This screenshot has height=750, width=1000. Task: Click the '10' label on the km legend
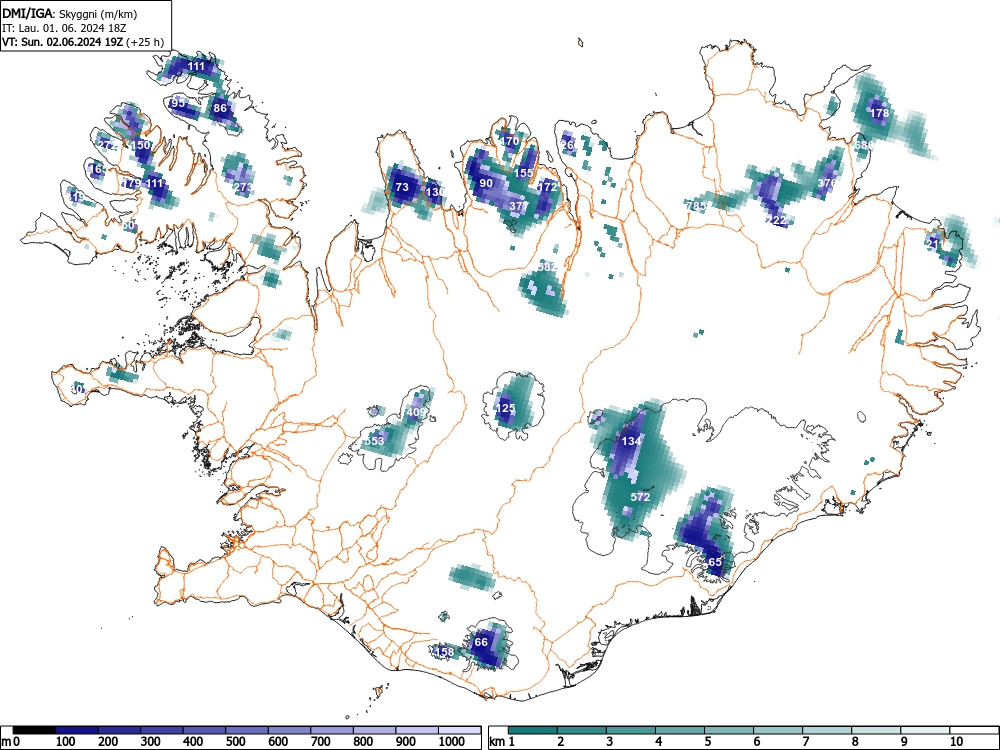[956, 741]
